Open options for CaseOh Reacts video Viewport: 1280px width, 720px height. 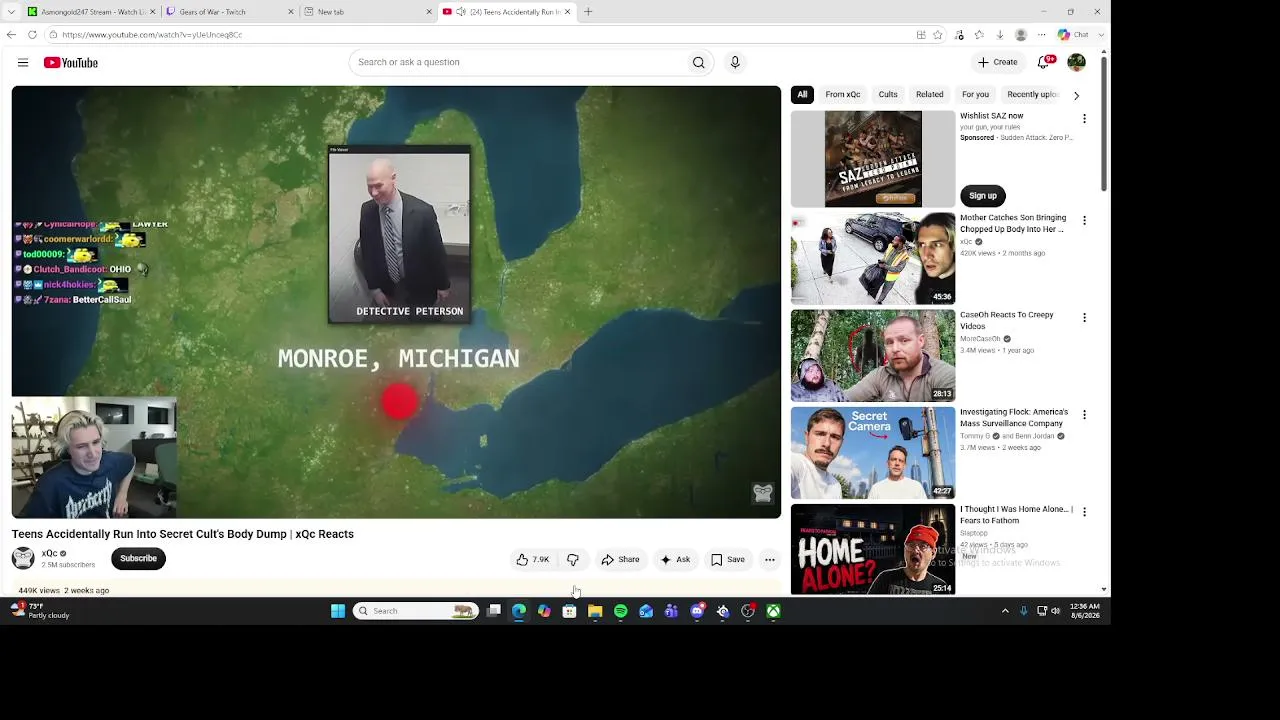point(1084,317)
